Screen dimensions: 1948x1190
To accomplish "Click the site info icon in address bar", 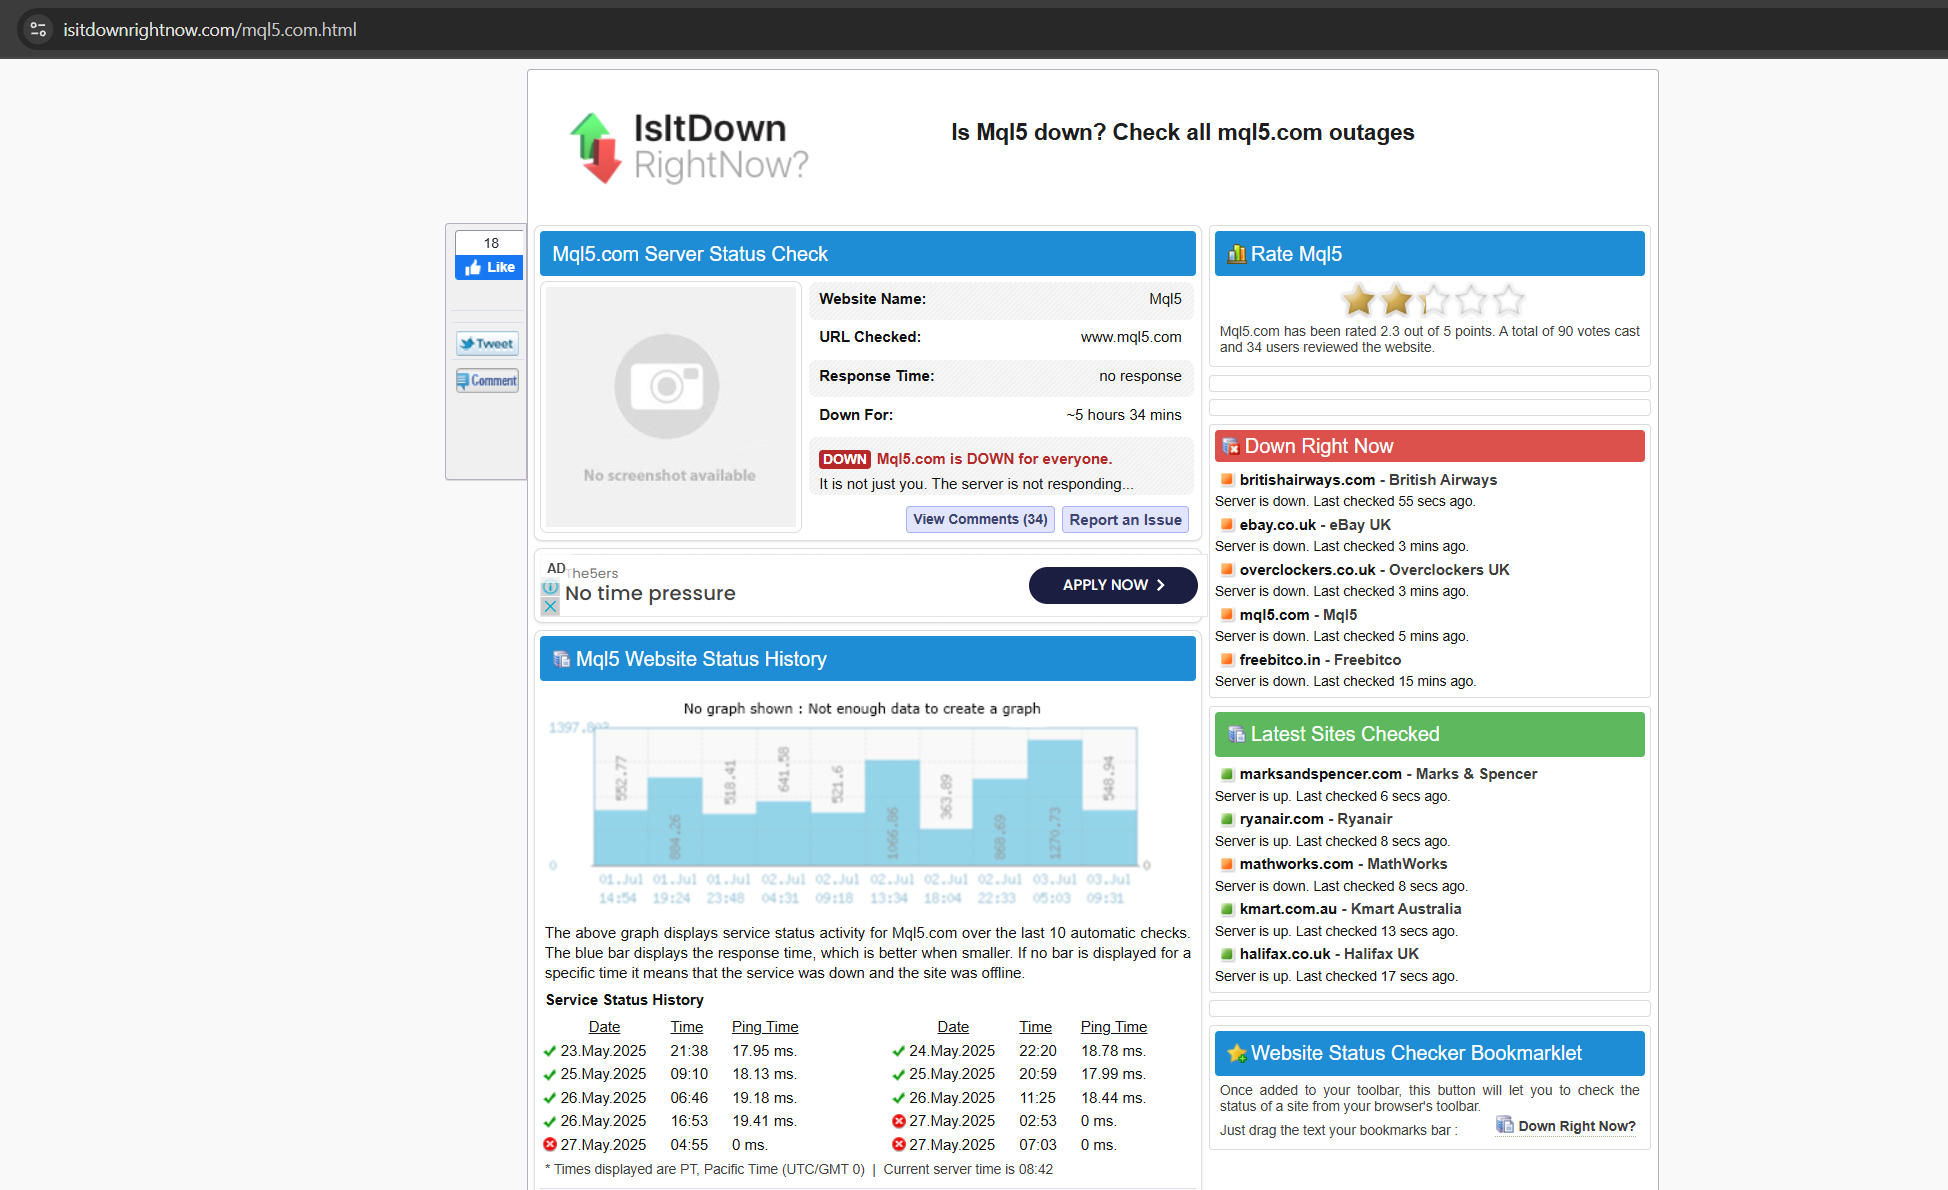I will (38, 29).
